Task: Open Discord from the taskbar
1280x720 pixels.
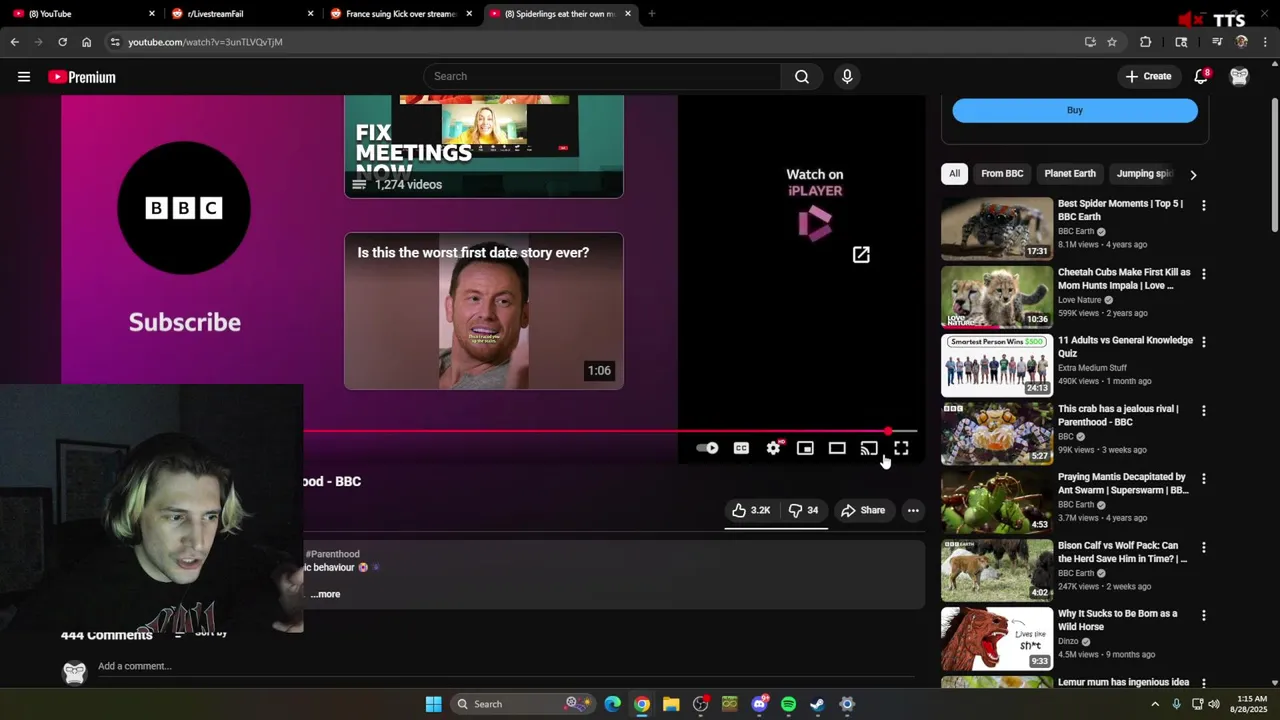Action: (x=759, y=704)
